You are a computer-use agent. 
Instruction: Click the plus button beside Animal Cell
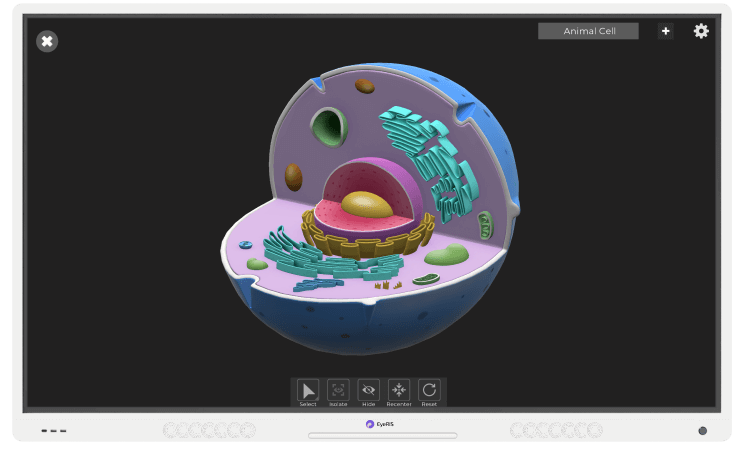(665, 31)
